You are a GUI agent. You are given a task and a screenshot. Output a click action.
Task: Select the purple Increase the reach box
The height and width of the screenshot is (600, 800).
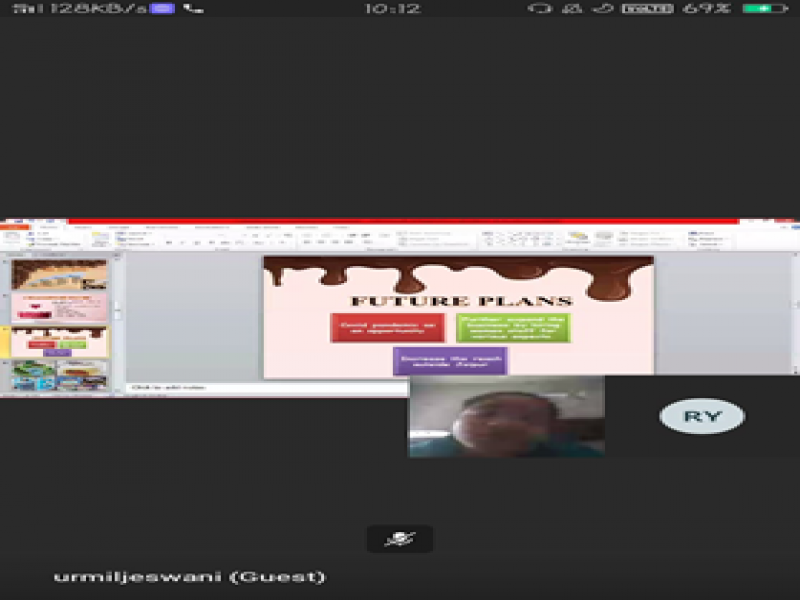(450, 361)
